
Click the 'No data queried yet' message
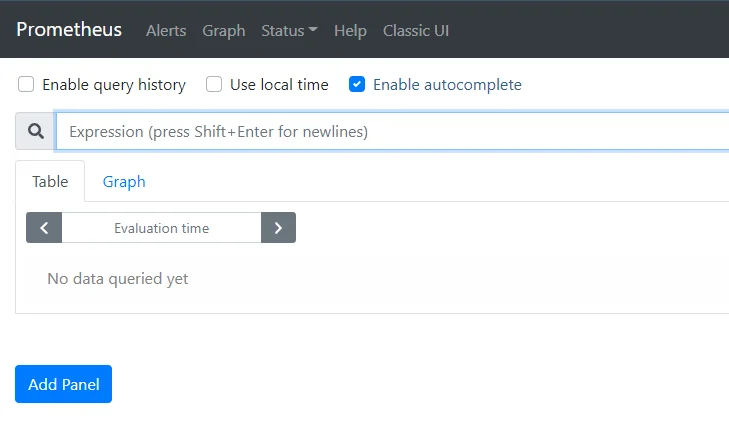tap(118, 278)
